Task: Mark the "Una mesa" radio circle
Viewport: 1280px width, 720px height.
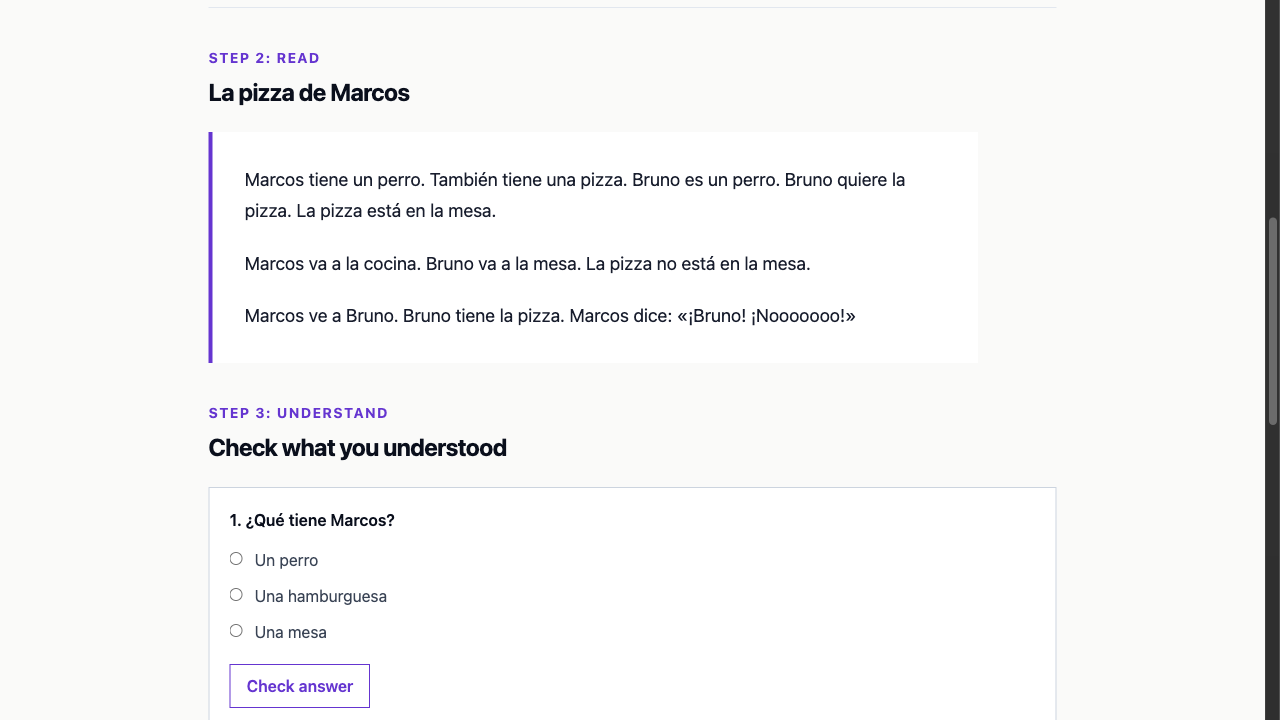Action: (x=236, y=631)
